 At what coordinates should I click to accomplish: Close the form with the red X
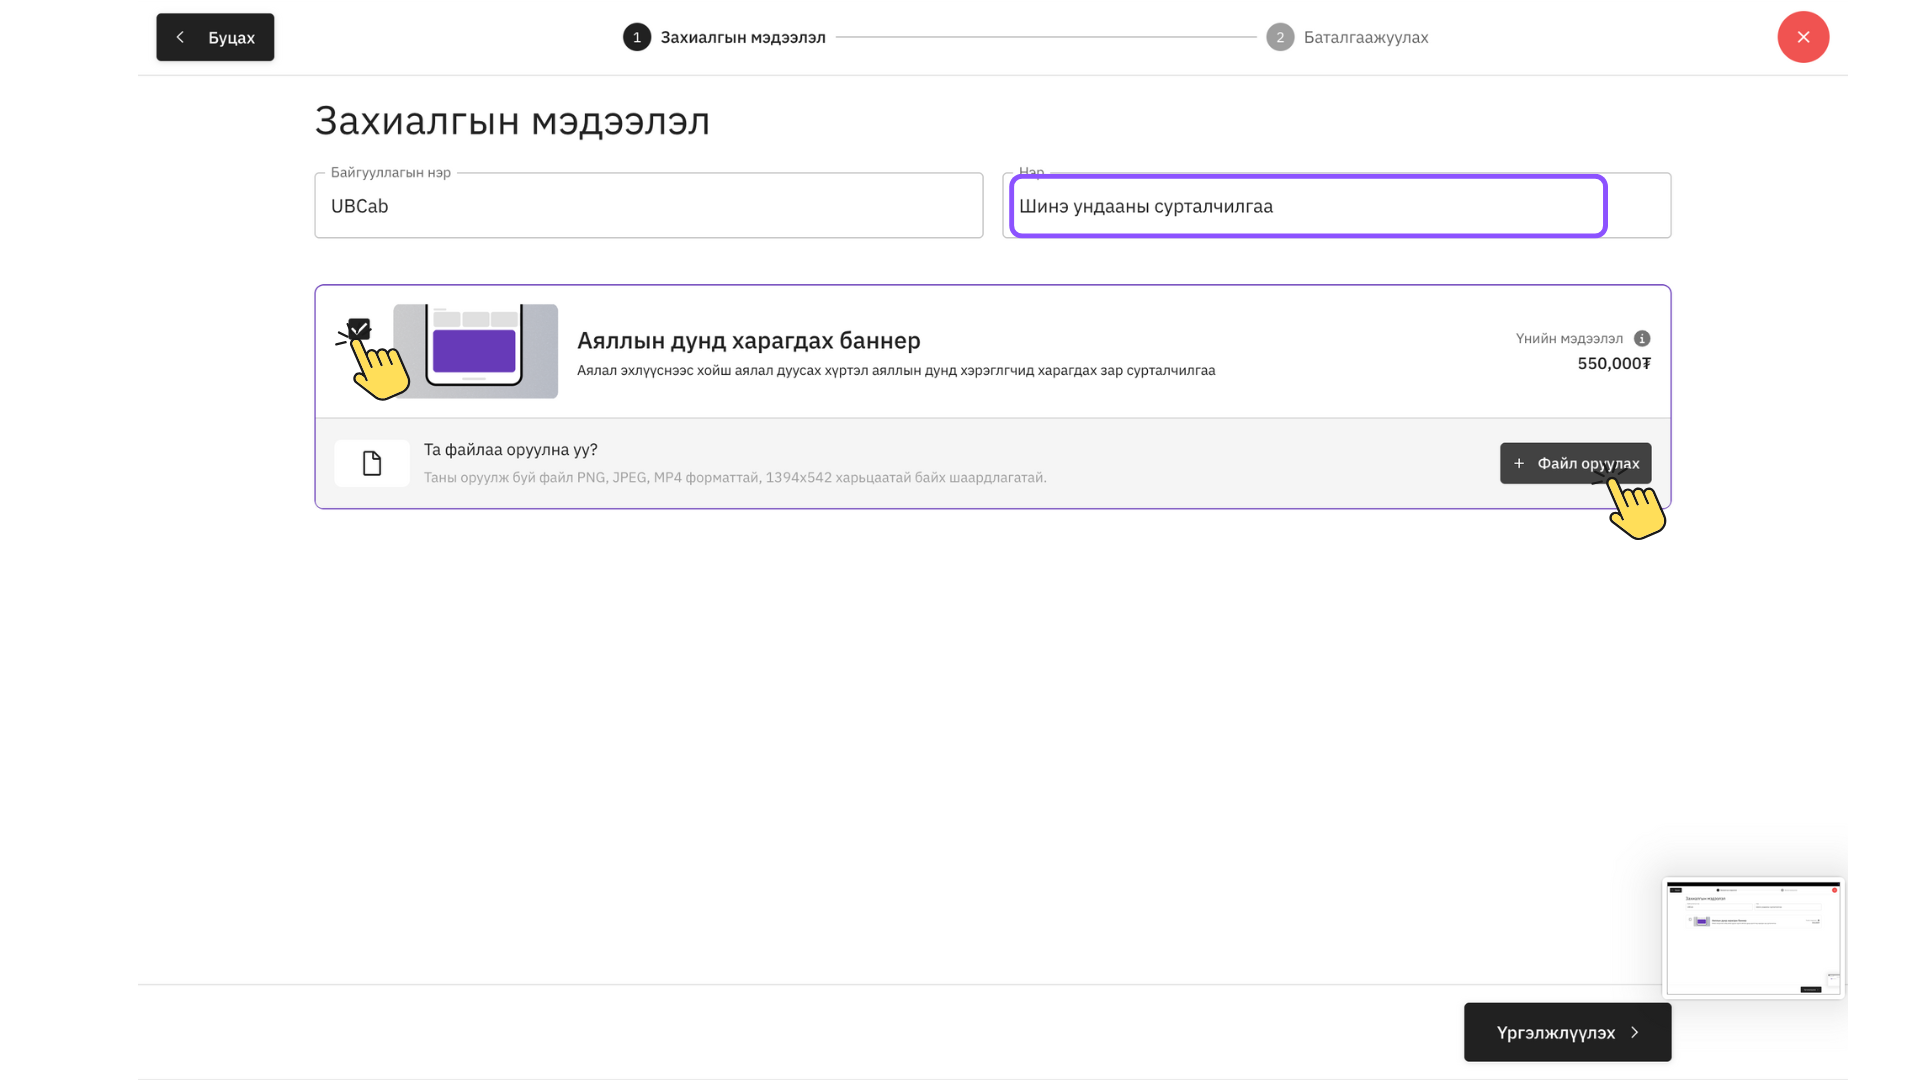(1803, 37)
